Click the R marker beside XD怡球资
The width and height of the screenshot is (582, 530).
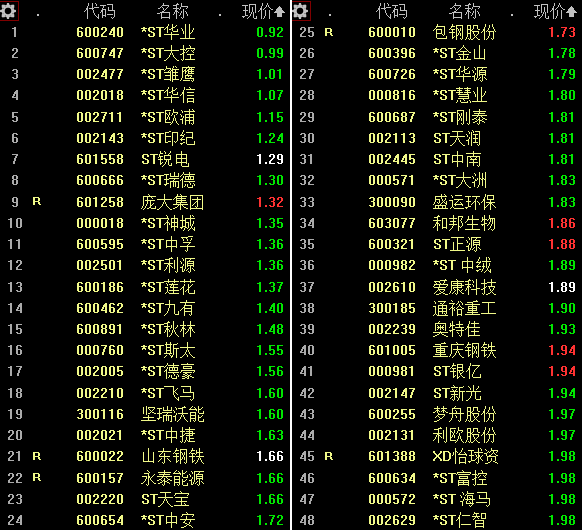329,456
